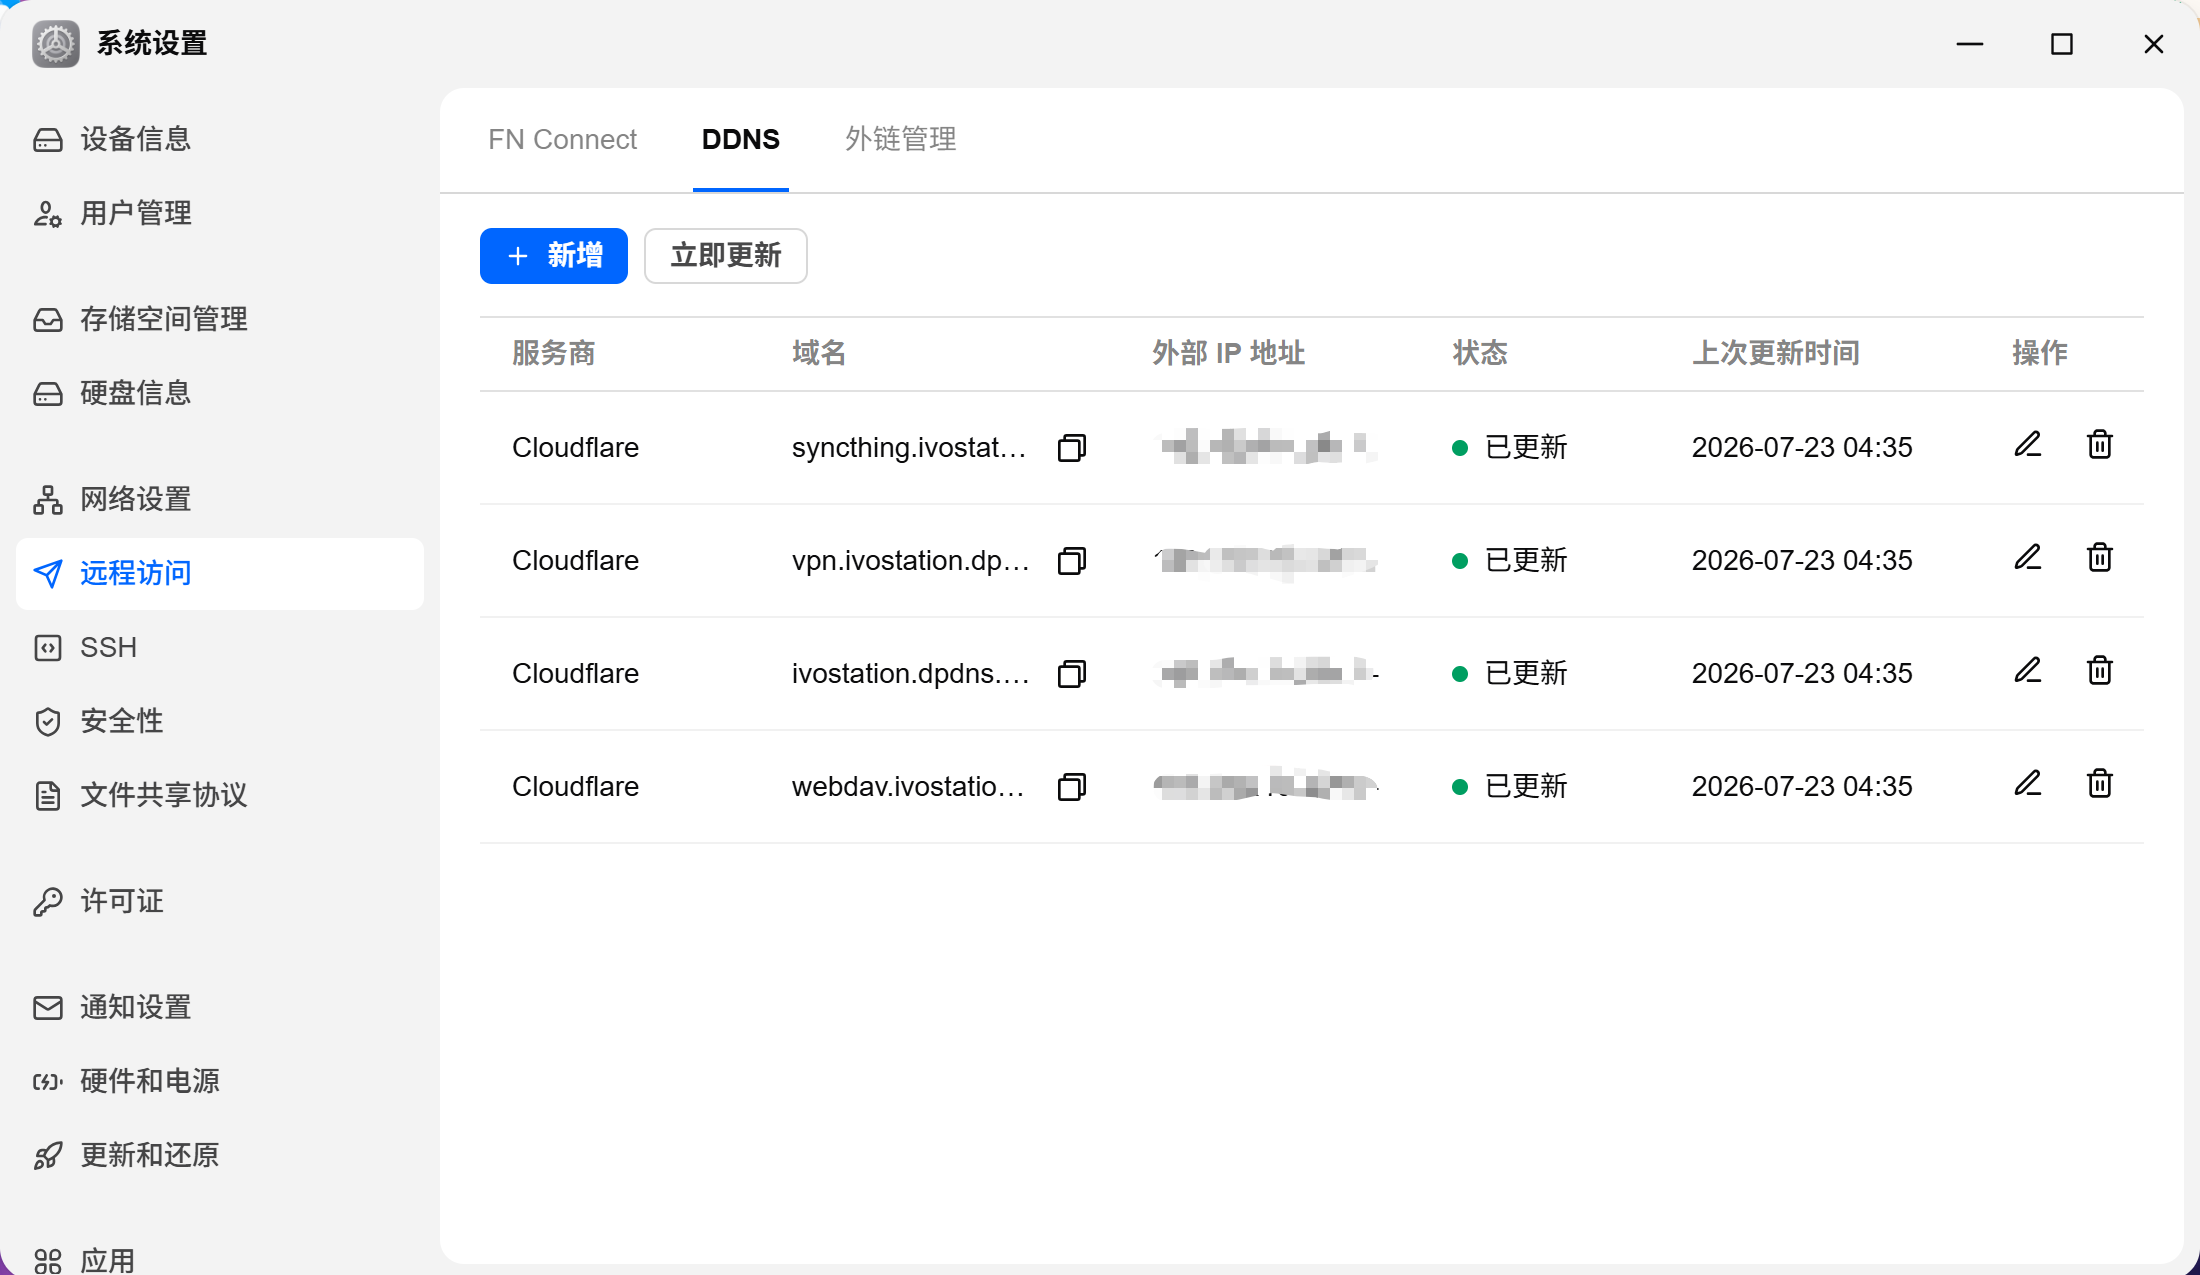Click Cloudflare in the webdav row
Image resolution: width=2200 pixels, height=1275 pixels.
point(575,786)
